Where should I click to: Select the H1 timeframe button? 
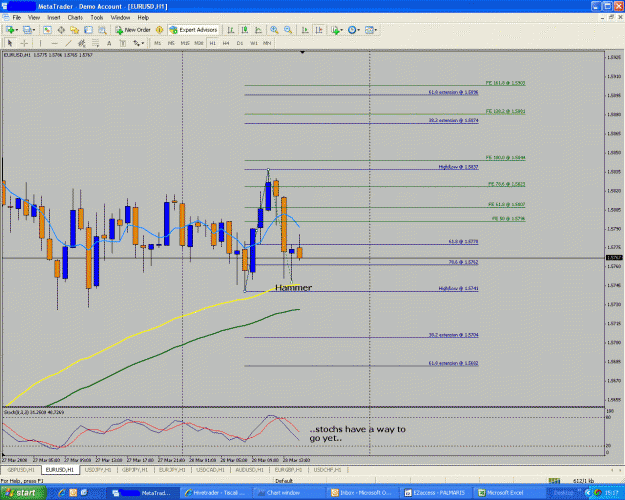(212, 43)
